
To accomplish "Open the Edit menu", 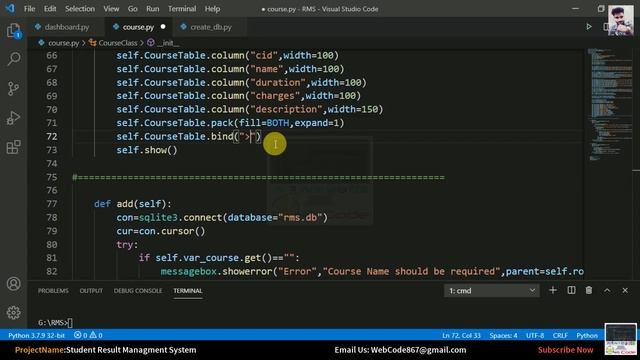I will 50,9.
